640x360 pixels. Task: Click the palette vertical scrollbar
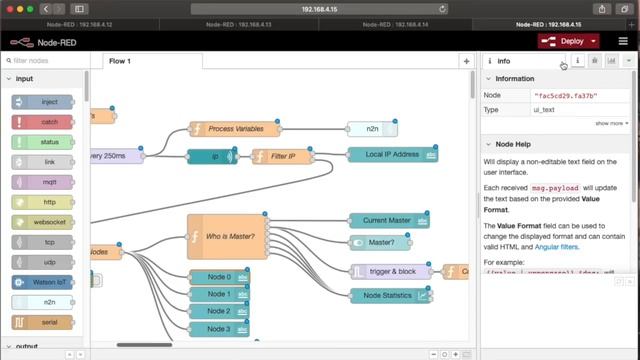(x=87, y=87)
